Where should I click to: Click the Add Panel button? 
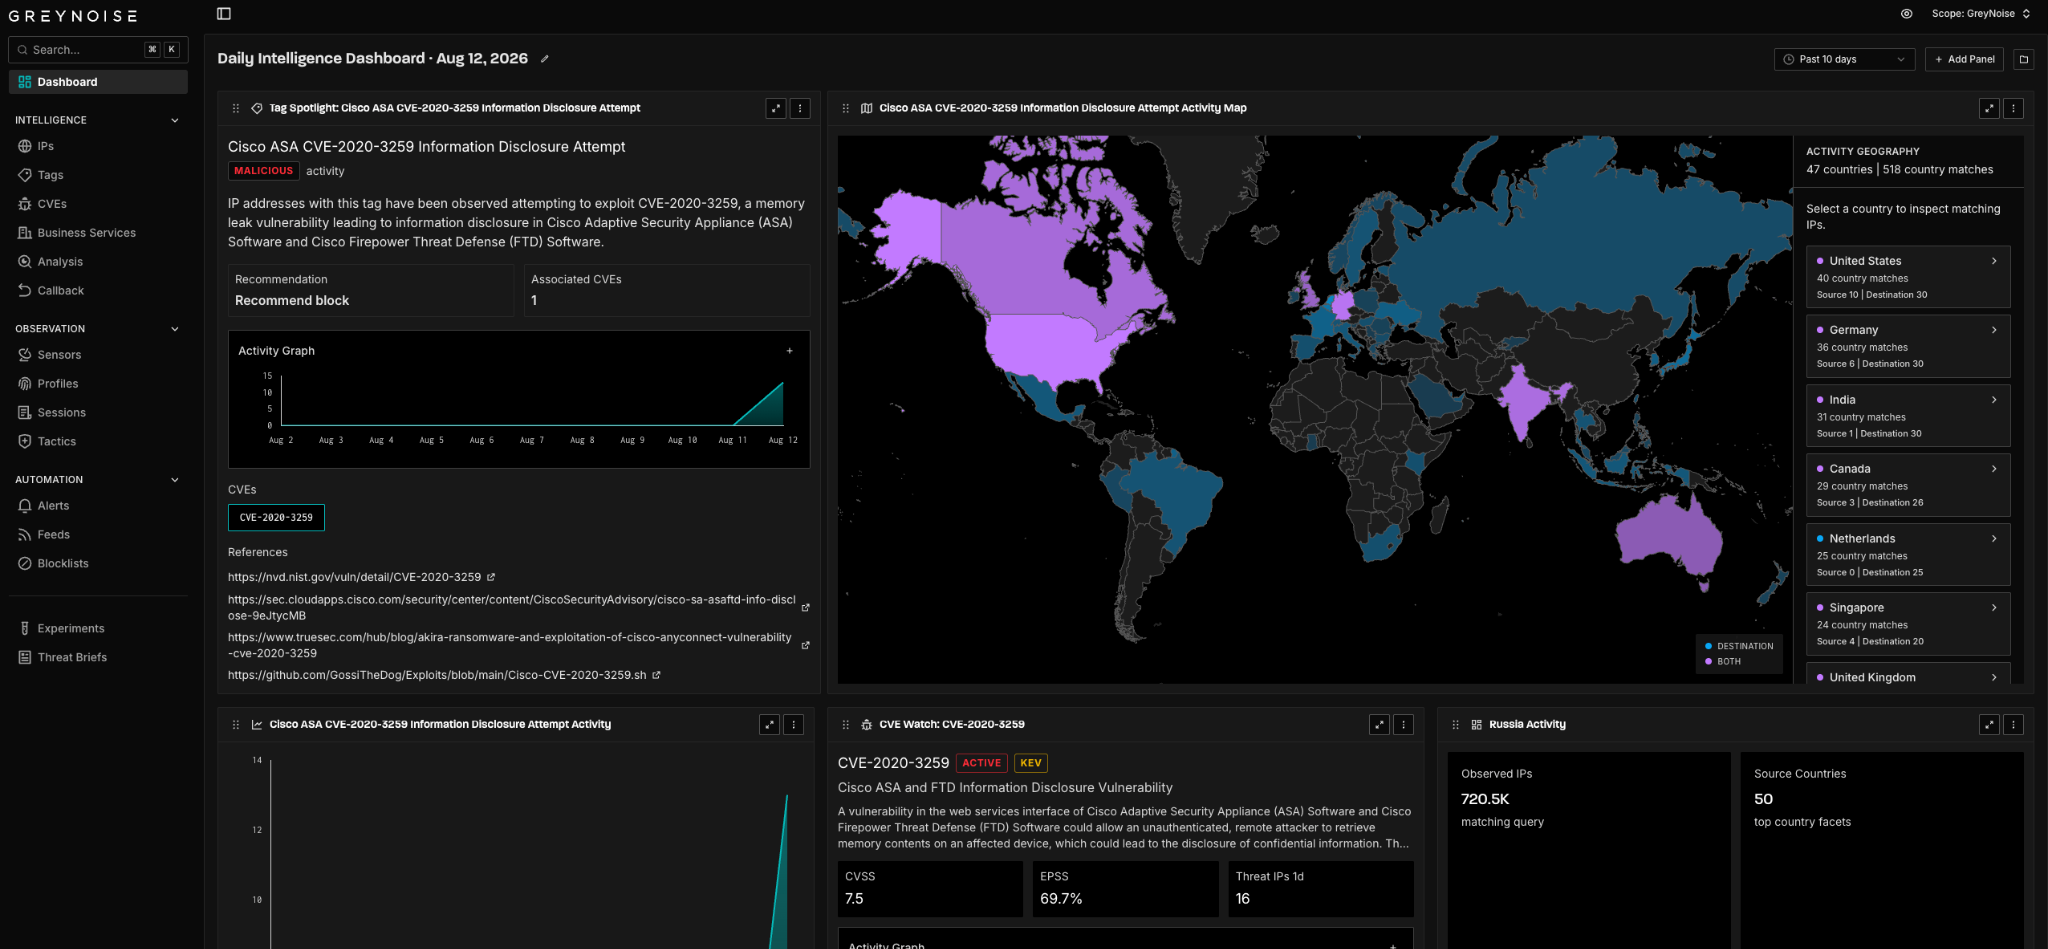pyautogui.click(x=1965, y=59)
